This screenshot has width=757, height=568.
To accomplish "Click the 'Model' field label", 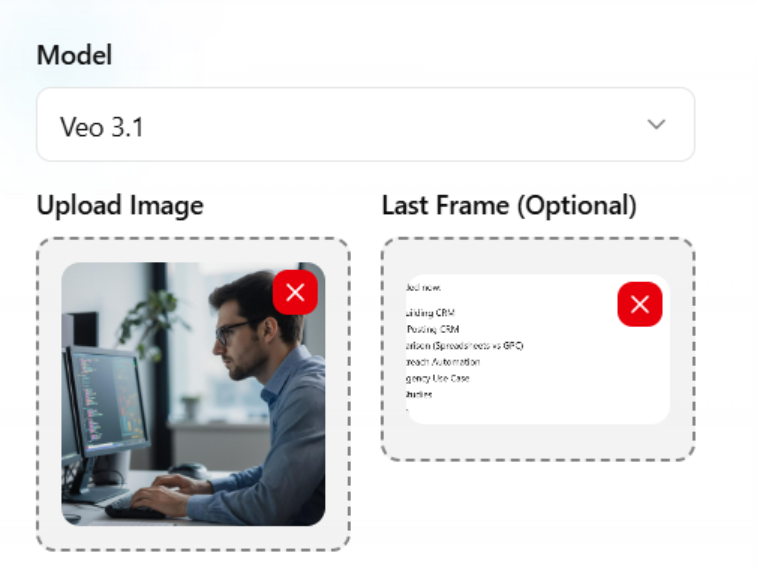I will 74,55.
